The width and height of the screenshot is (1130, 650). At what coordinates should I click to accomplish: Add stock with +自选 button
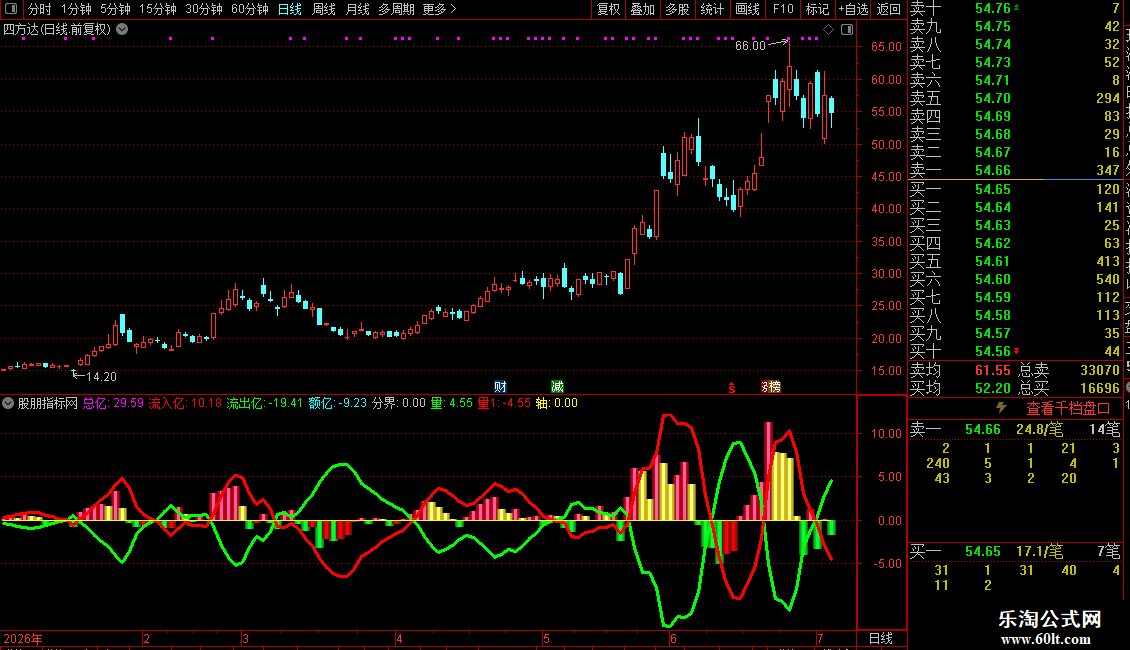click(x=854, y=9)
